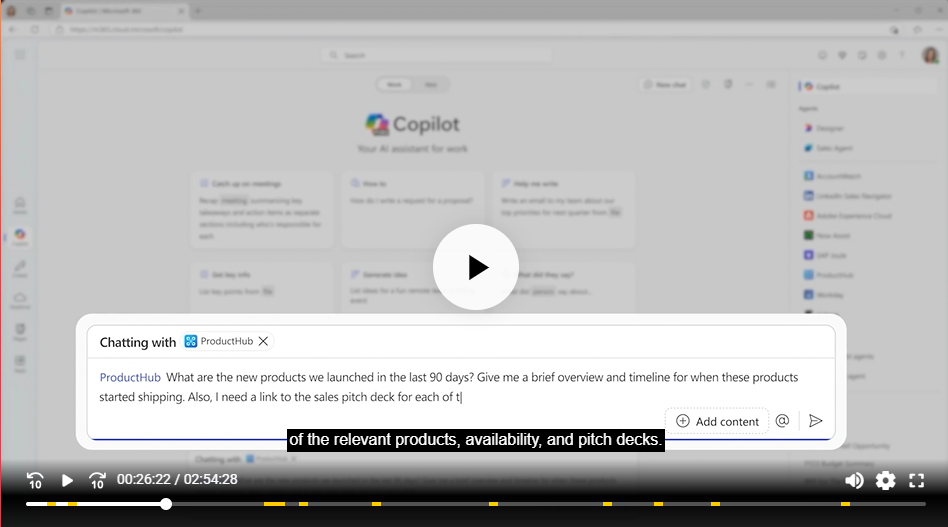Click Add content button
The width and height of the screenshot is (948, 527).
tap(717, 421)
